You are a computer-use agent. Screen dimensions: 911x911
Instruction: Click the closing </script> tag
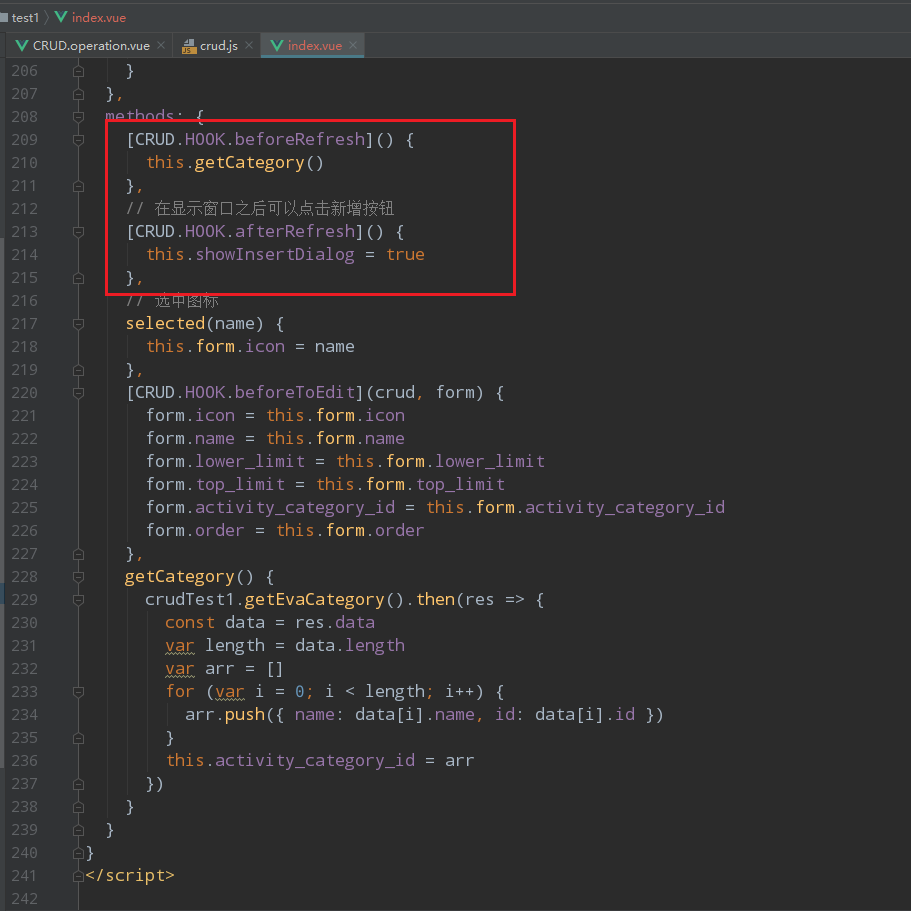tap(130, 876)
